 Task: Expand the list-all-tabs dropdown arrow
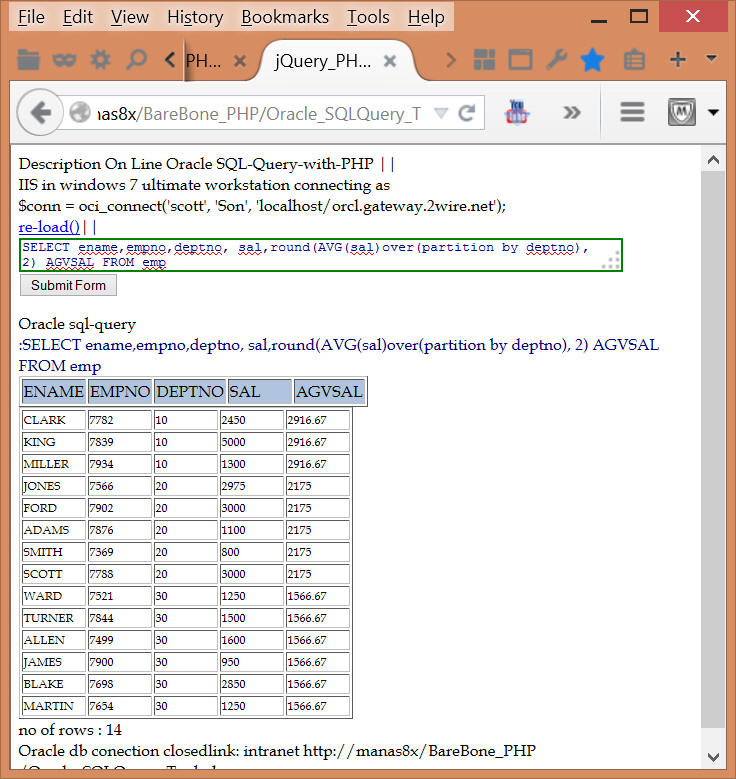click(x=711, y=58)
